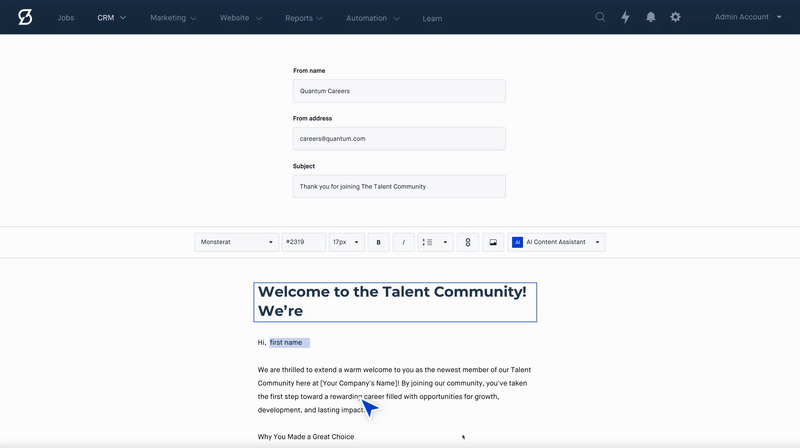The height and width of the screenshot is (448, 800).
Task: Expand the line spacing dropdown arrow
Action: point(445,242)
